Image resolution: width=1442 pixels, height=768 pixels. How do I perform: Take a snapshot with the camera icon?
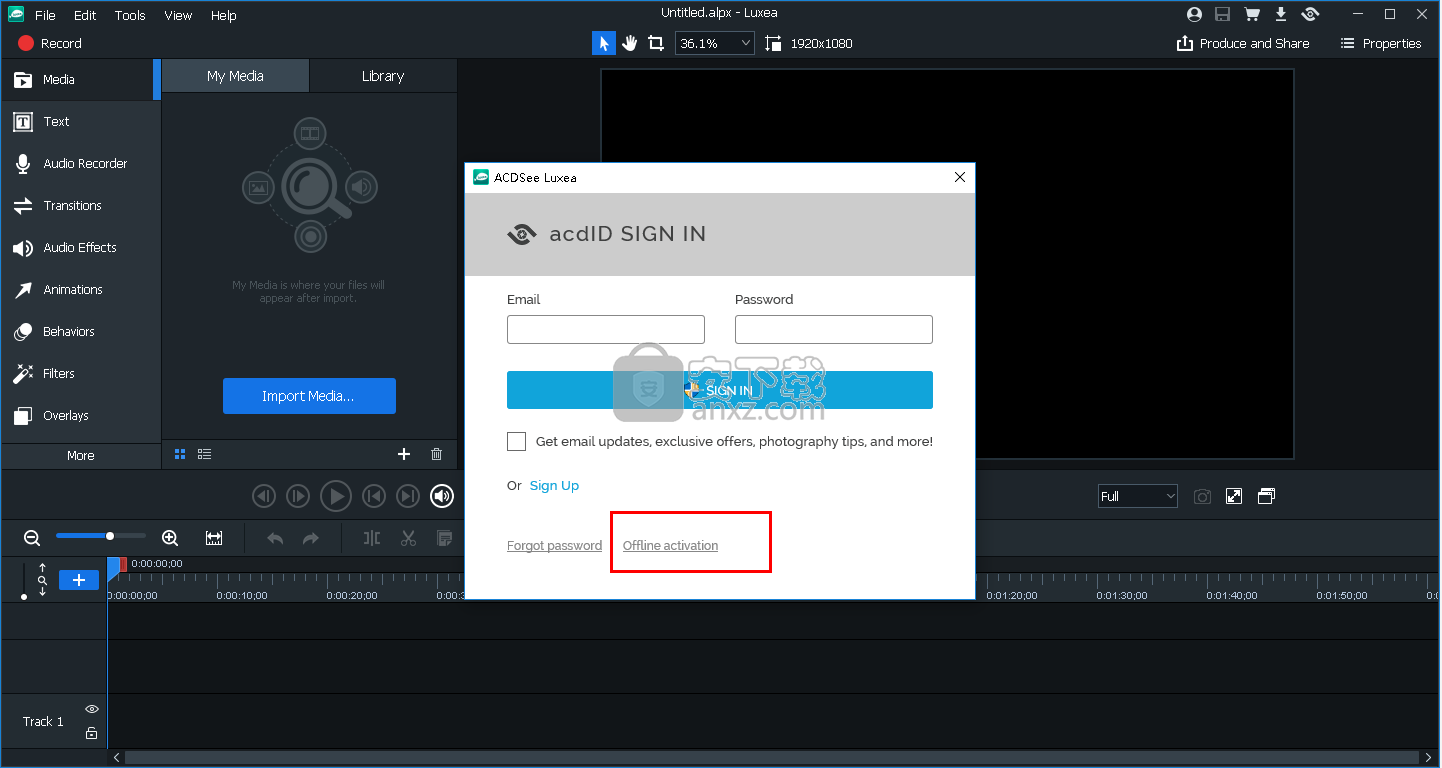coord(1203,496)
